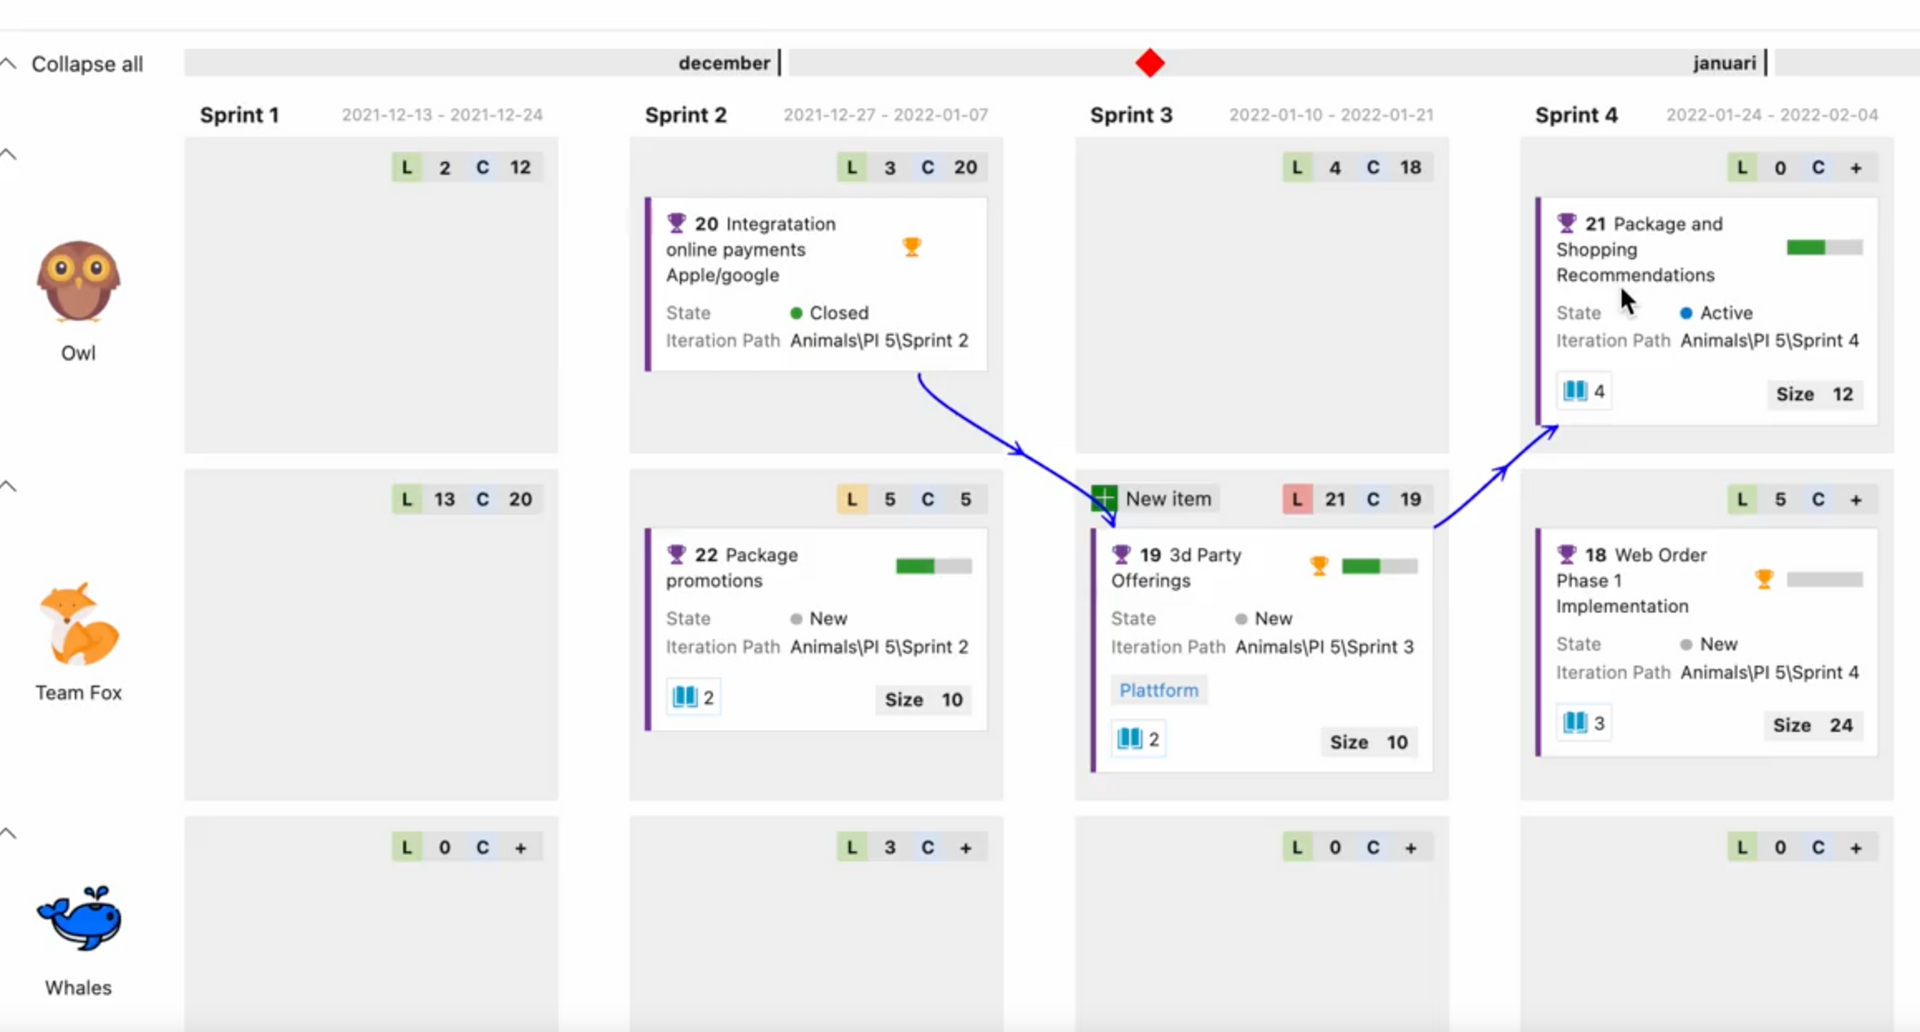The image size is (1920, 1032).
Task: Click purple trophy icon on feature 18
Action: point(1566,554)
